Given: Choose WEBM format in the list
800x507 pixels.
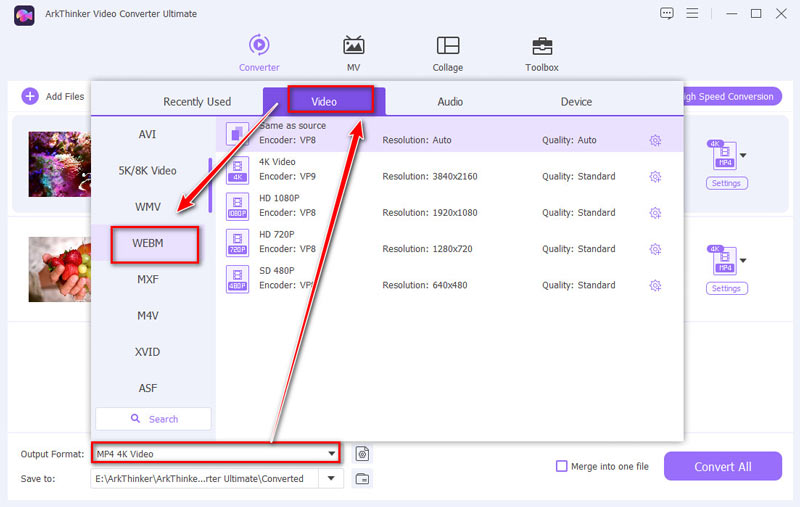Looking at the screenshot, I should tap(147, 243).
